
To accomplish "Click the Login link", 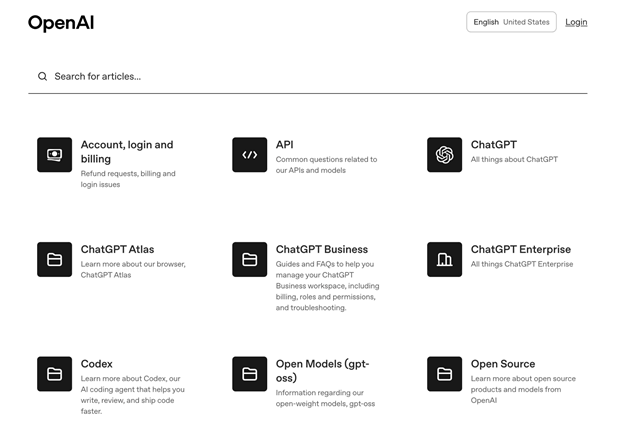I will pyautogui.click(x=576, y=22).
